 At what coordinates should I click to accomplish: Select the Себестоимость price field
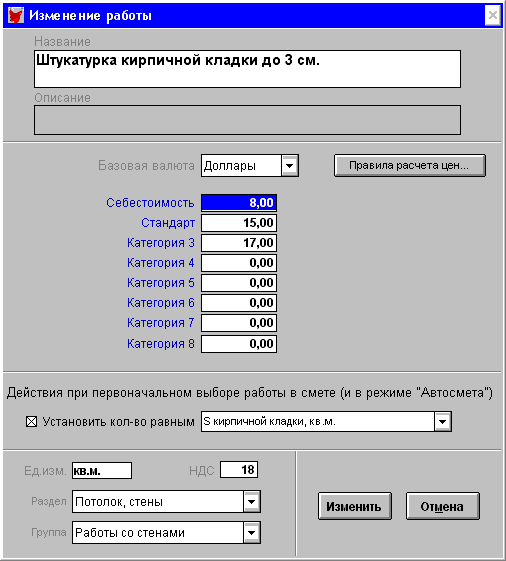point(239,203)
